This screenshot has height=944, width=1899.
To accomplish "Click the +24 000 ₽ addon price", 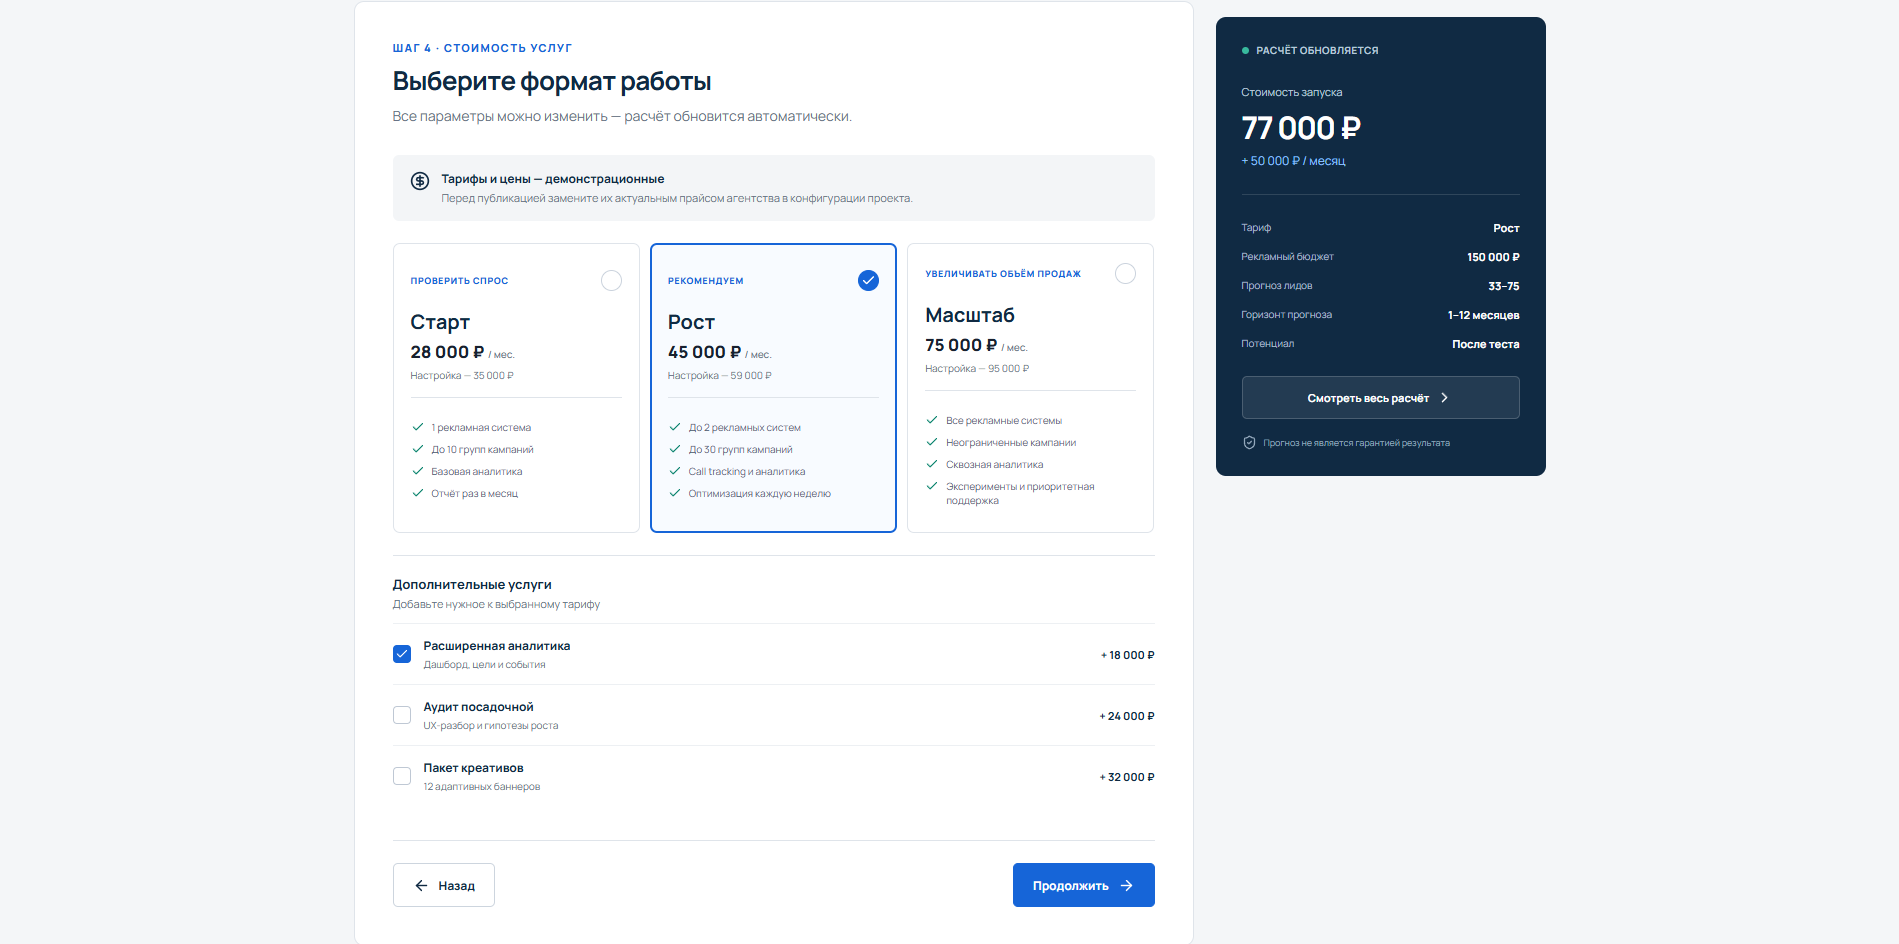I will click(1127, 716).
